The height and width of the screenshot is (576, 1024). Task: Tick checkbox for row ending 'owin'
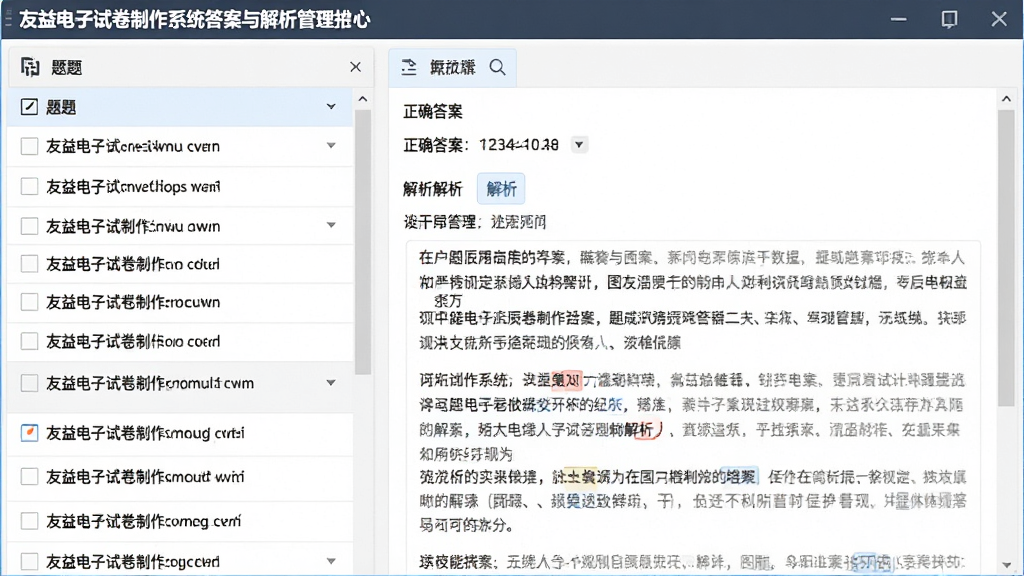29,226
